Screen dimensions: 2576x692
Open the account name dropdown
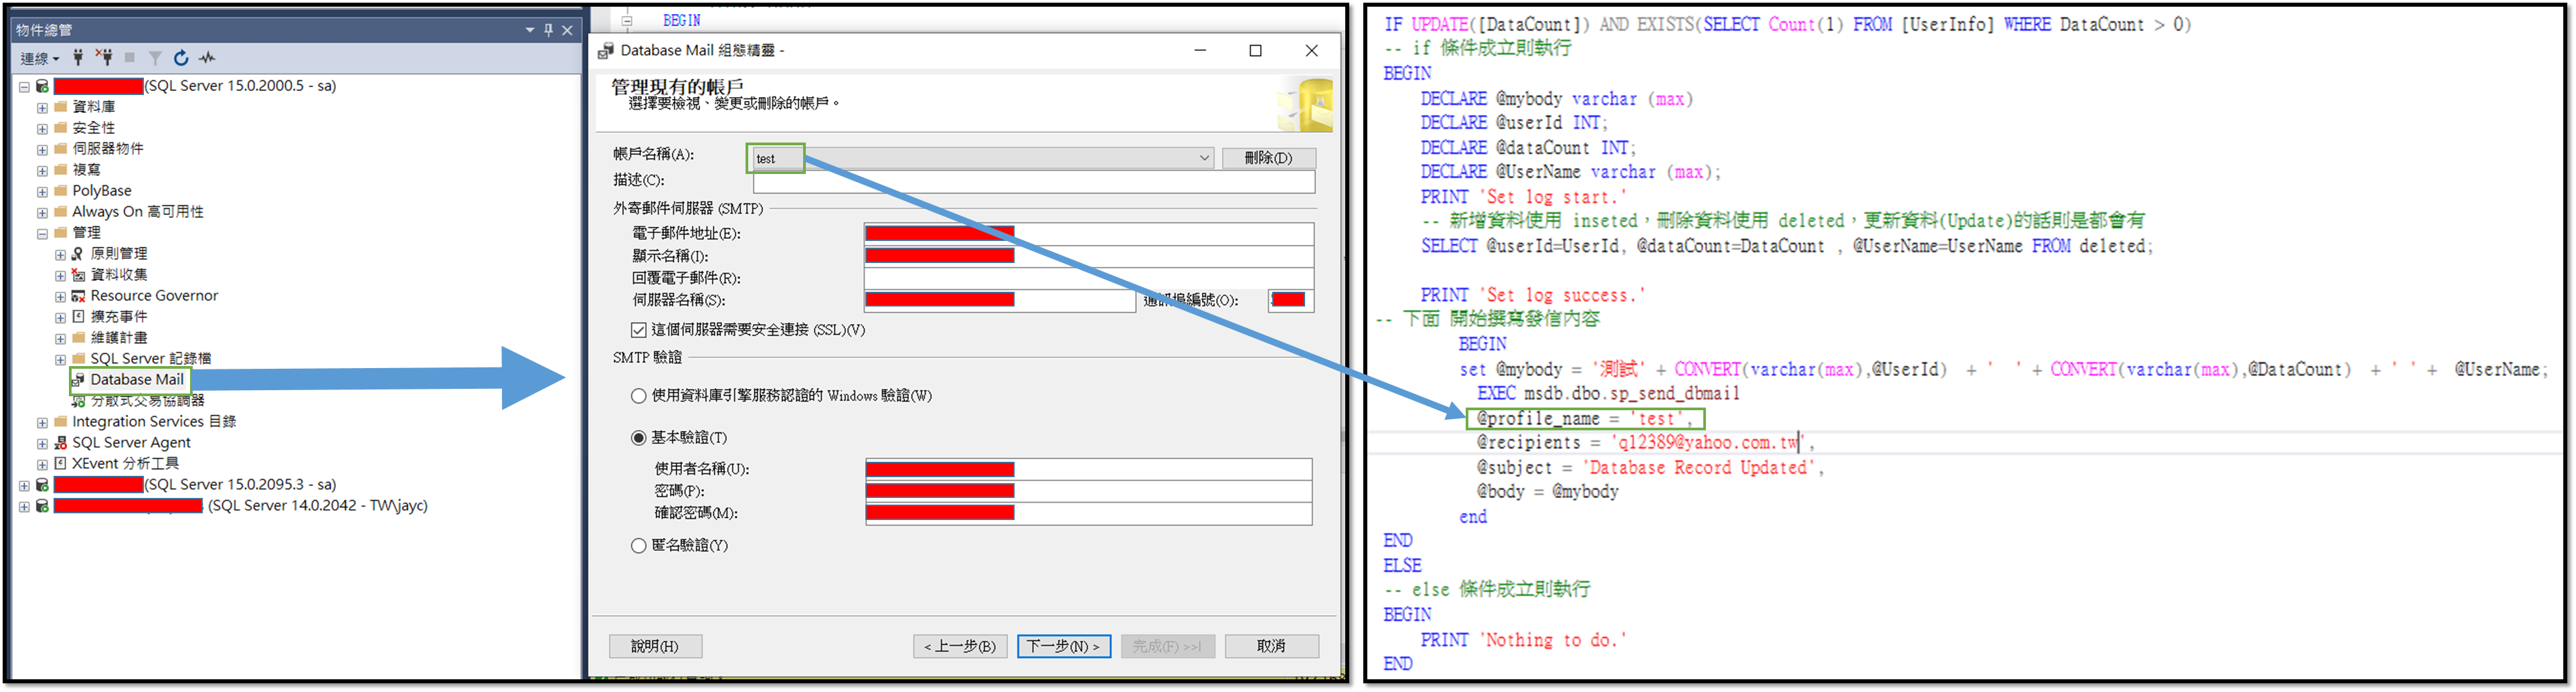tap(1204, 158)
